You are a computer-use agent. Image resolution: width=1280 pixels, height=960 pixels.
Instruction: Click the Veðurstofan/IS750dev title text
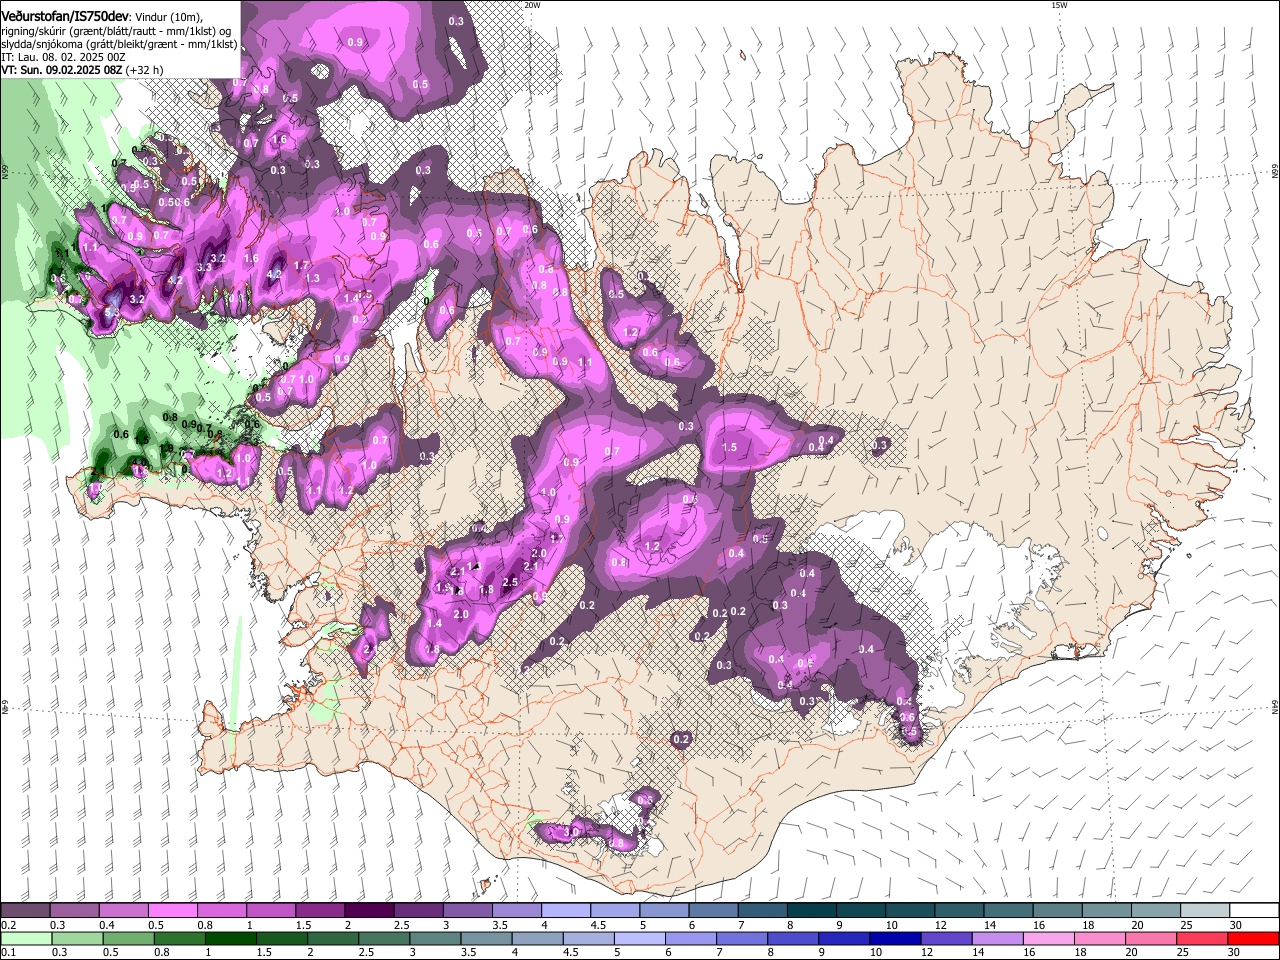65,17
